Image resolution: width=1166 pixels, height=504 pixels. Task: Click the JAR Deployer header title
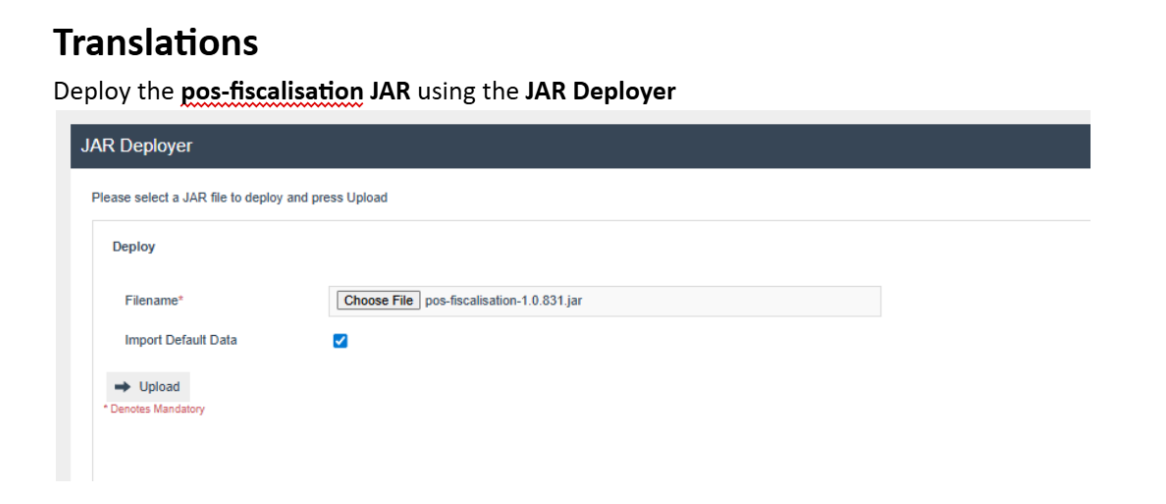point(136,146)
